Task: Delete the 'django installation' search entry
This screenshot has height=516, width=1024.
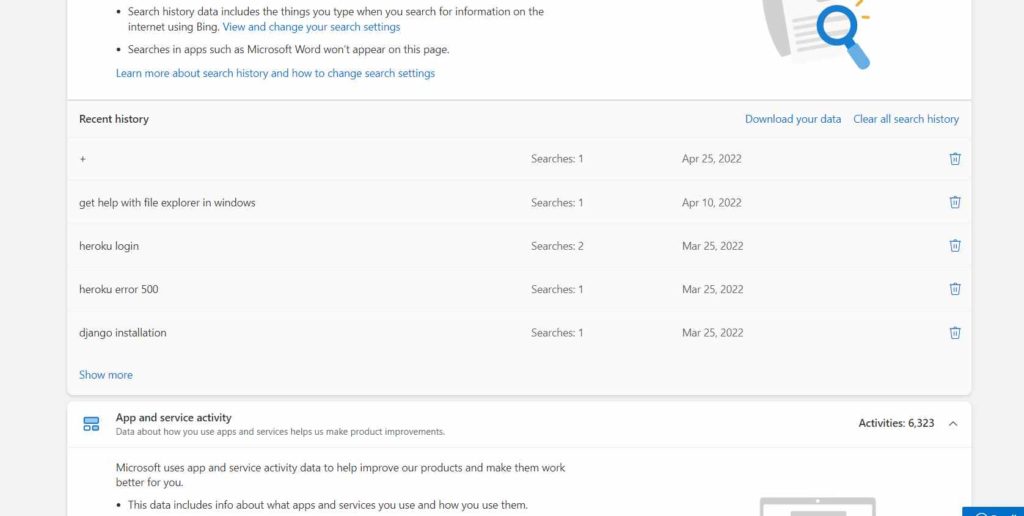Action: (x=955, y=333)
